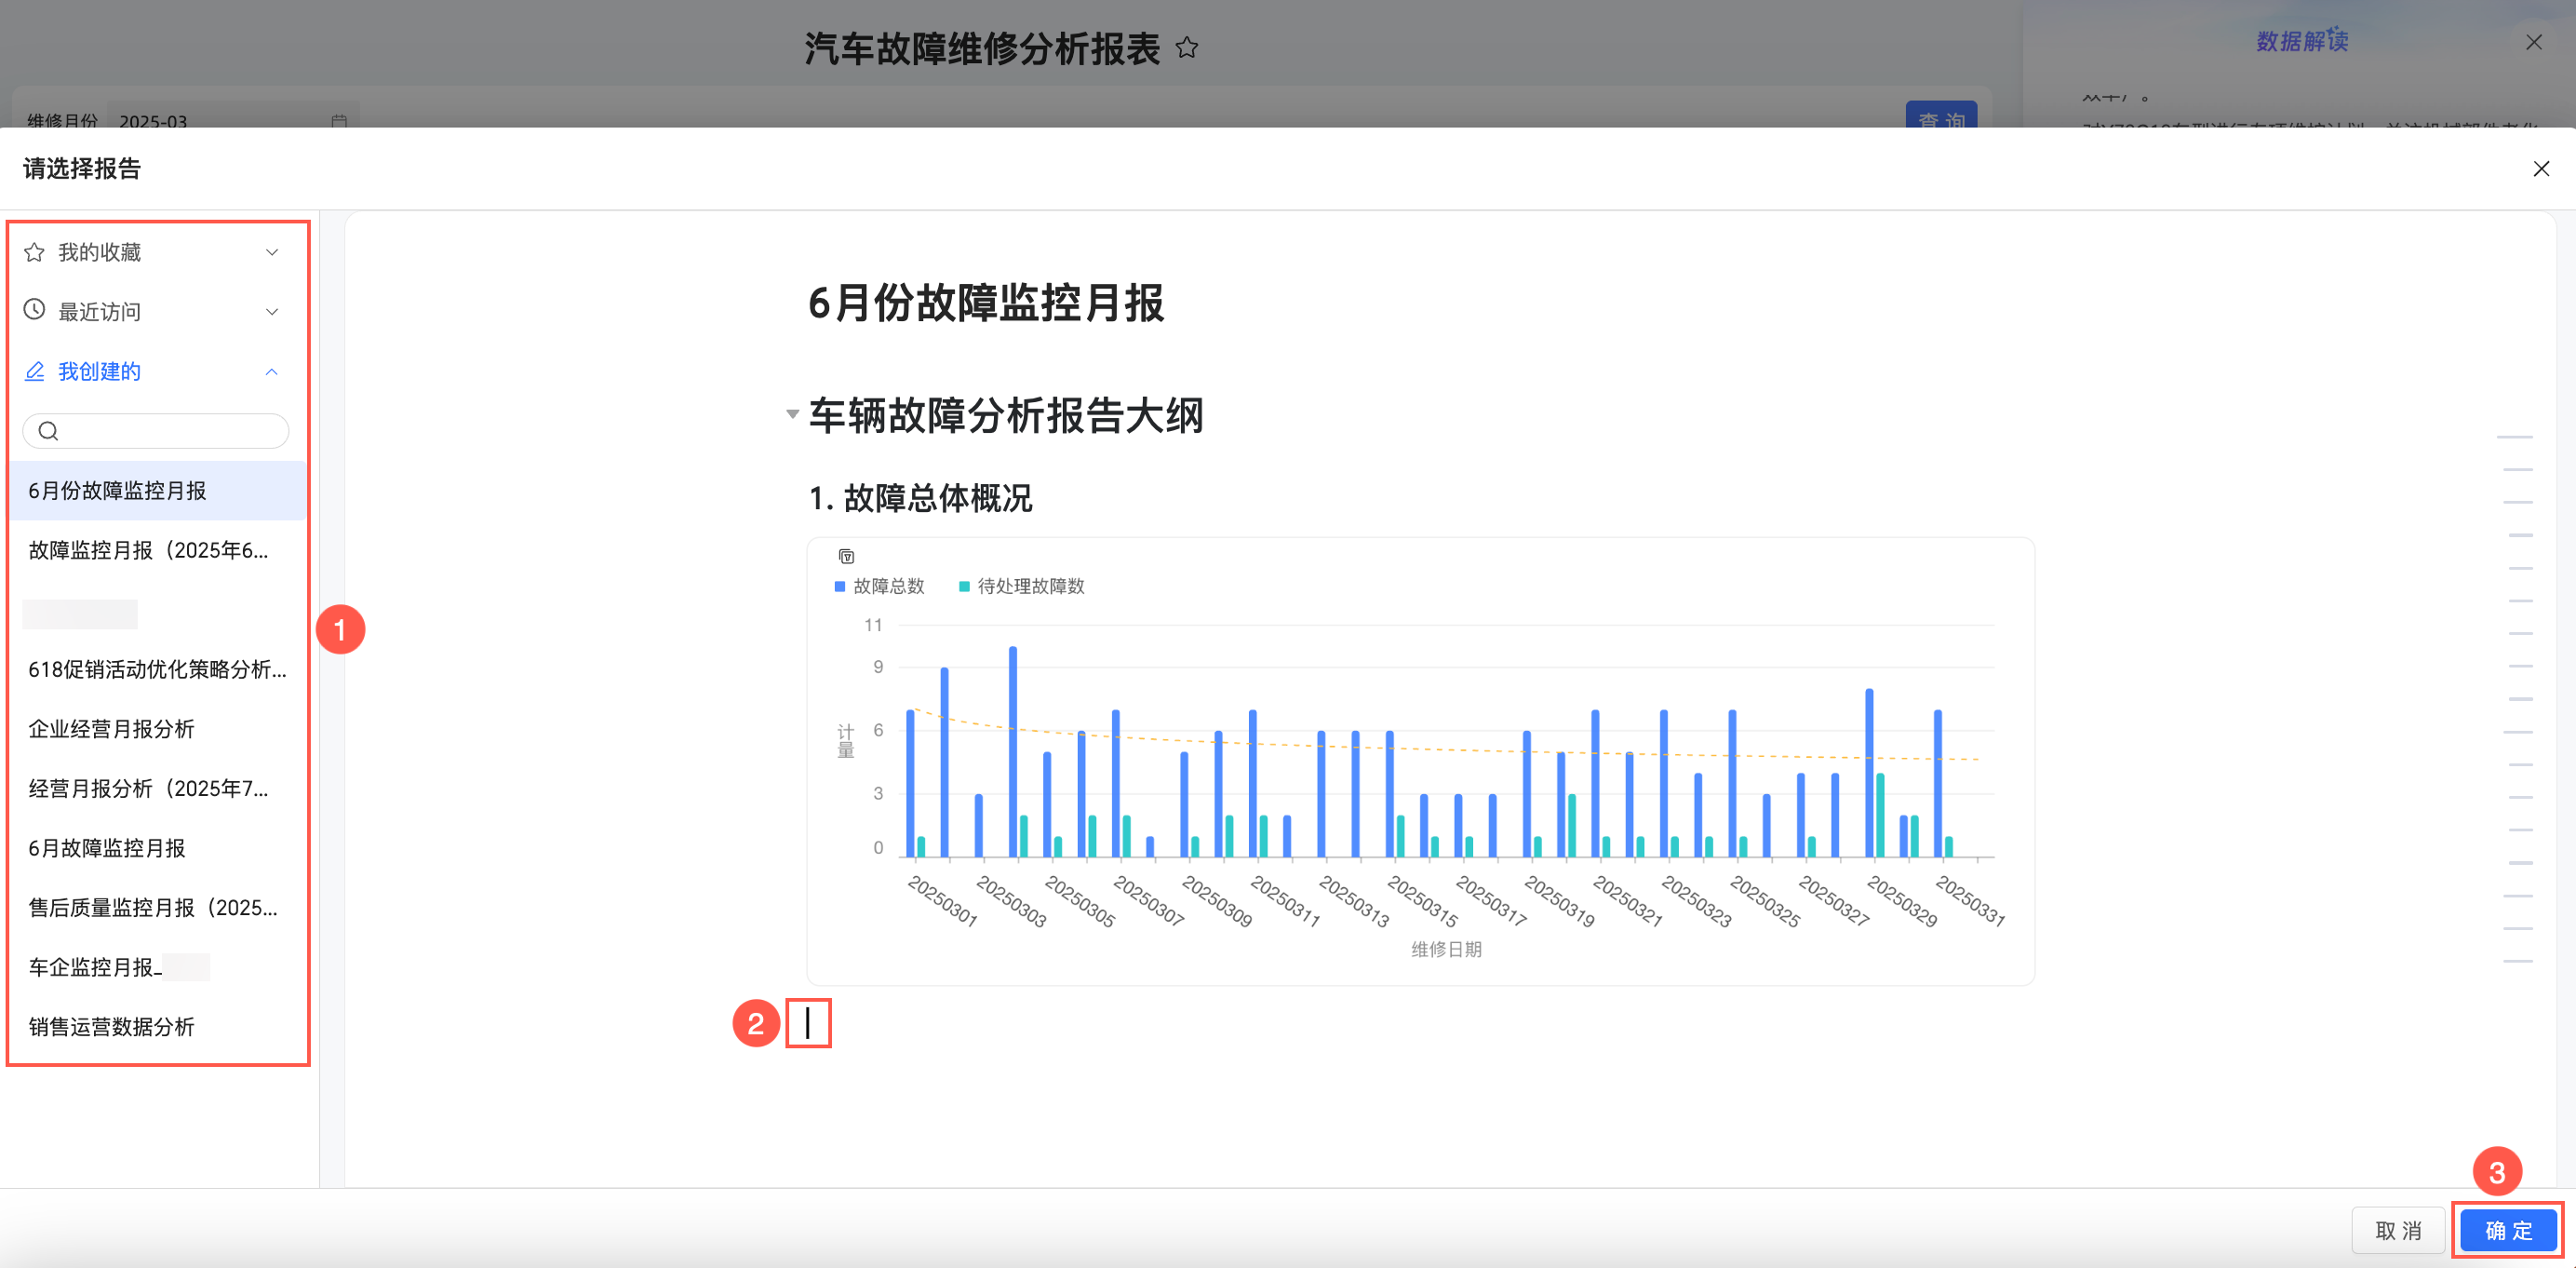The height and width of the screenshot is (1268, 2576).
Task: Expand the 我的收藏 section chevron
Action: 272,252
